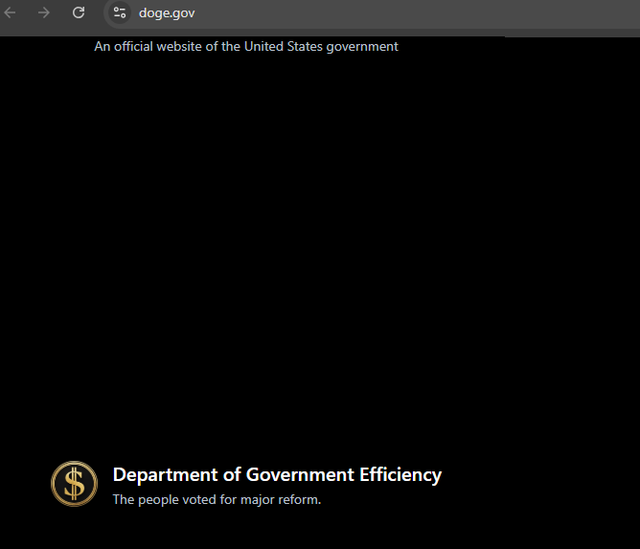The width and height of the screenshot is (640, 549).
Task: Click the gold dollar sign logo
Action: (x=74, y=484)
